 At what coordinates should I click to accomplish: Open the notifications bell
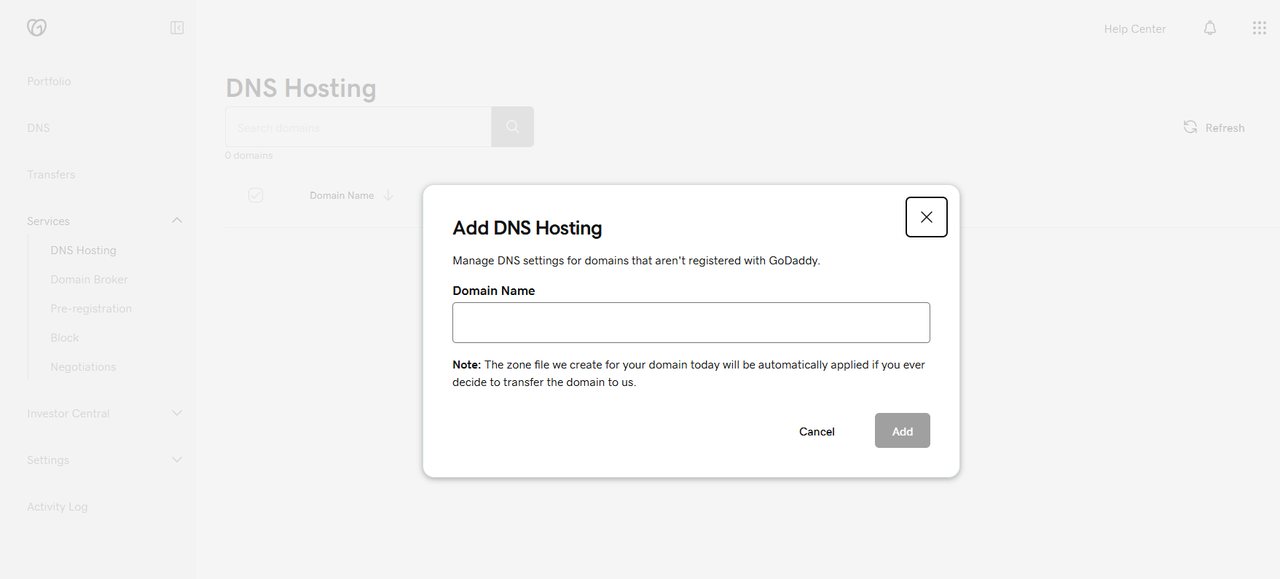[1210, 28]
